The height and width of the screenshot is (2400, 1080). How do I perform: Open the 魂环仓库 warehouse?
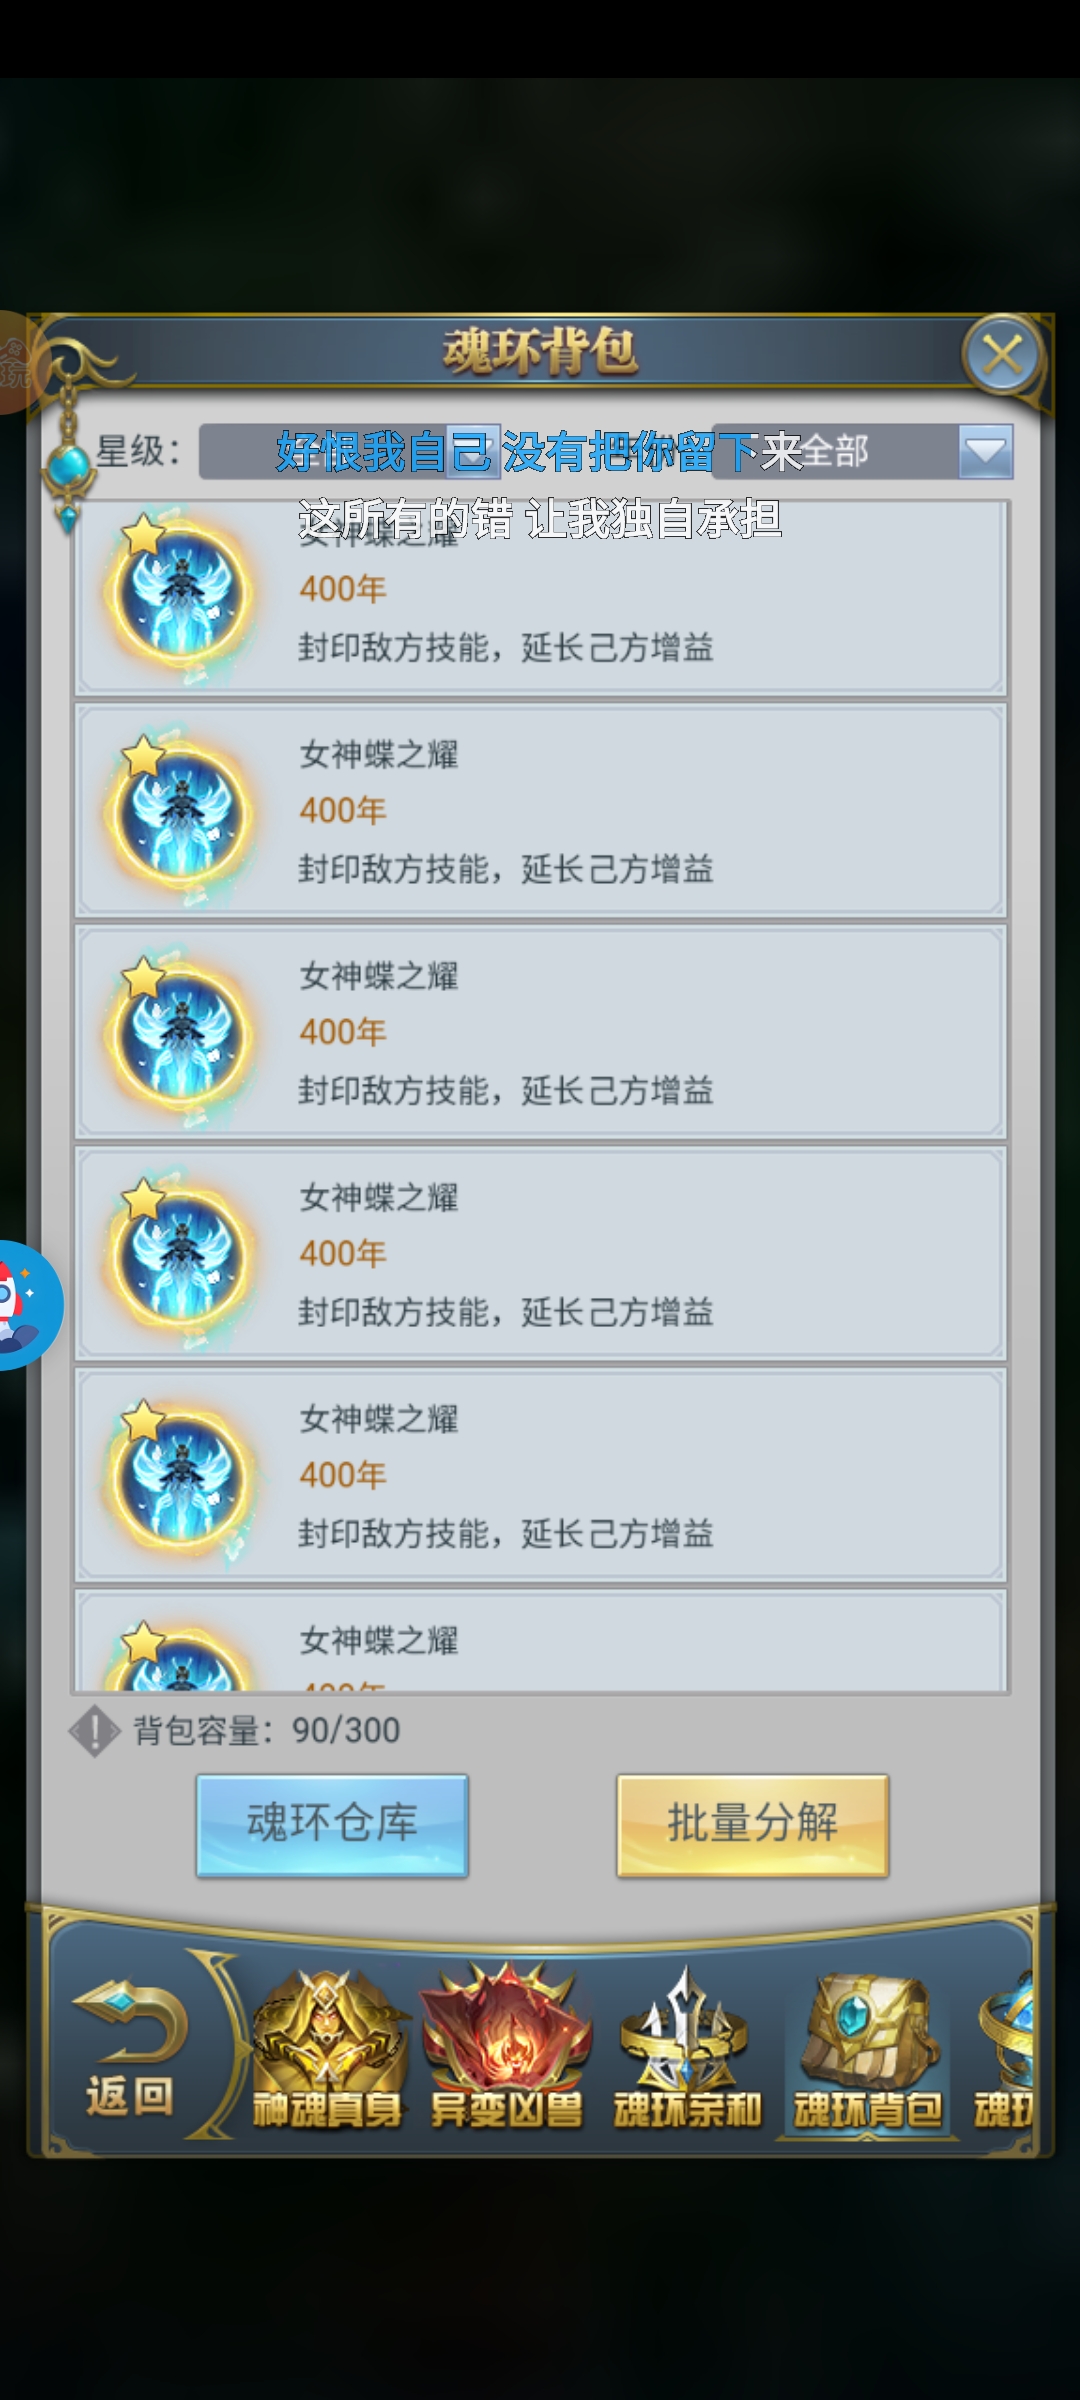332,1824
